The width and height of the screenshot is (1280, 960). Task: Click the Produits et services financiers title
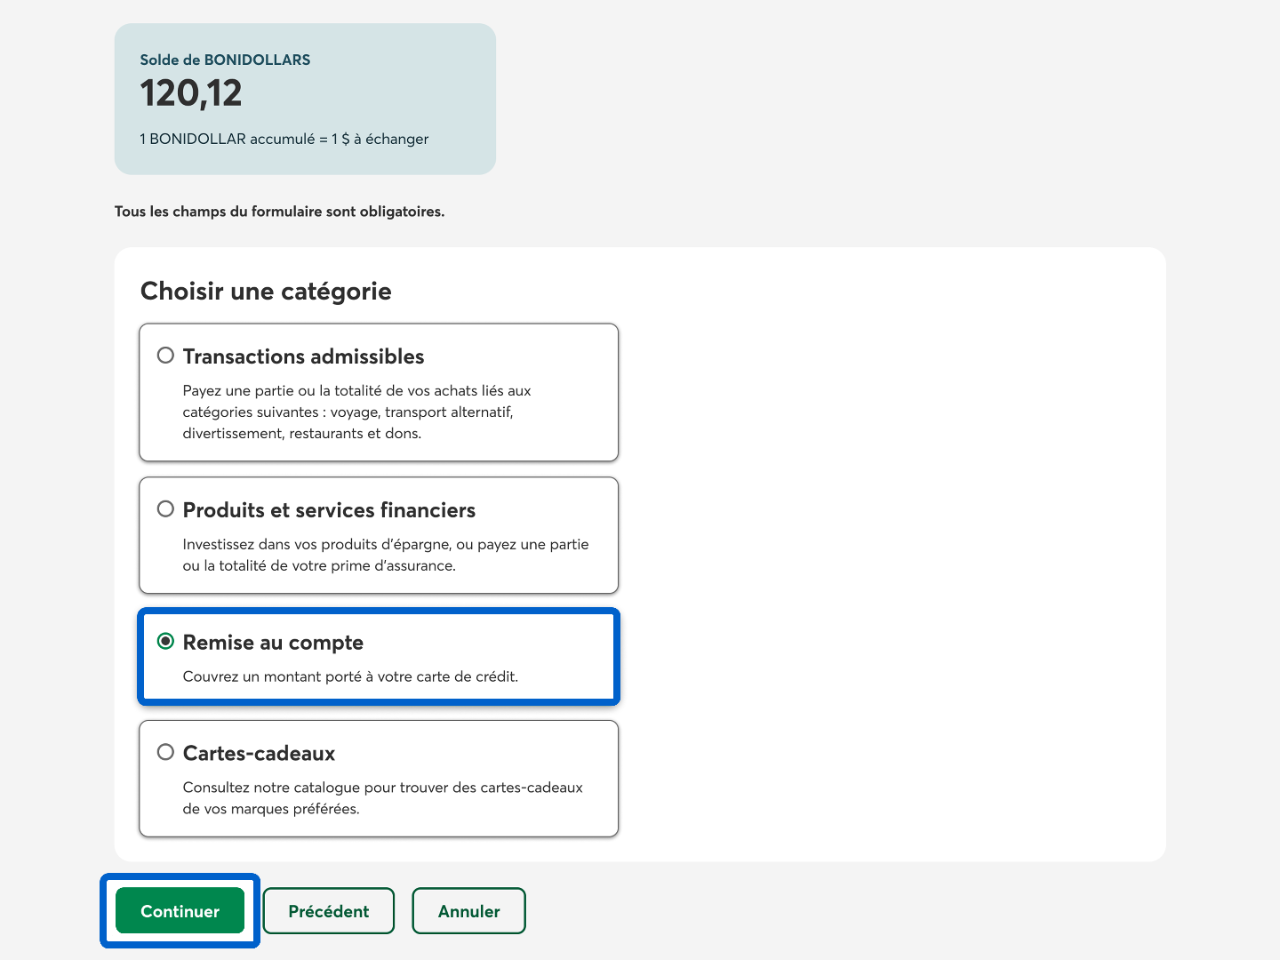(x=329, y=510)
